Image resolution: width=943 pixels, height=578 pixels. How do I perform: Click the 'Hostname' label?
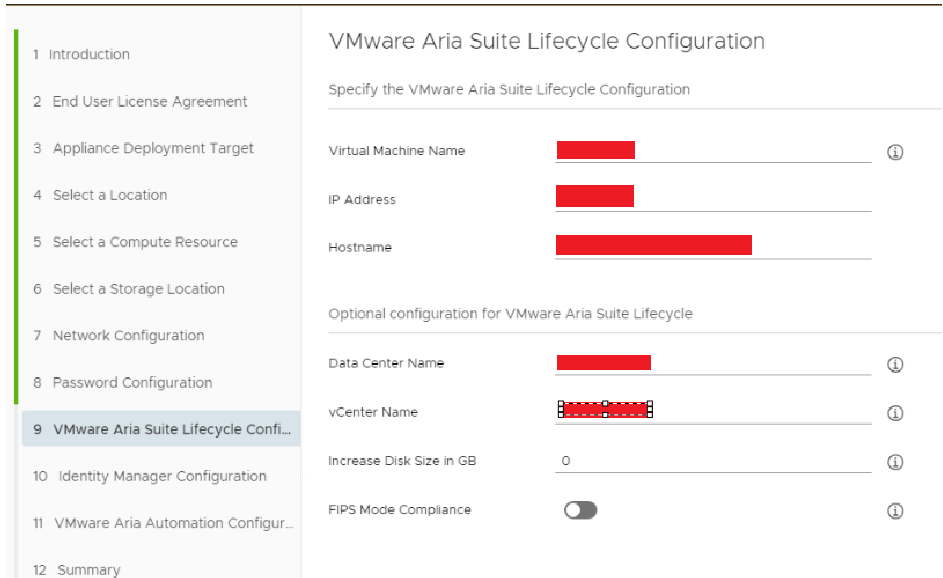360,247
